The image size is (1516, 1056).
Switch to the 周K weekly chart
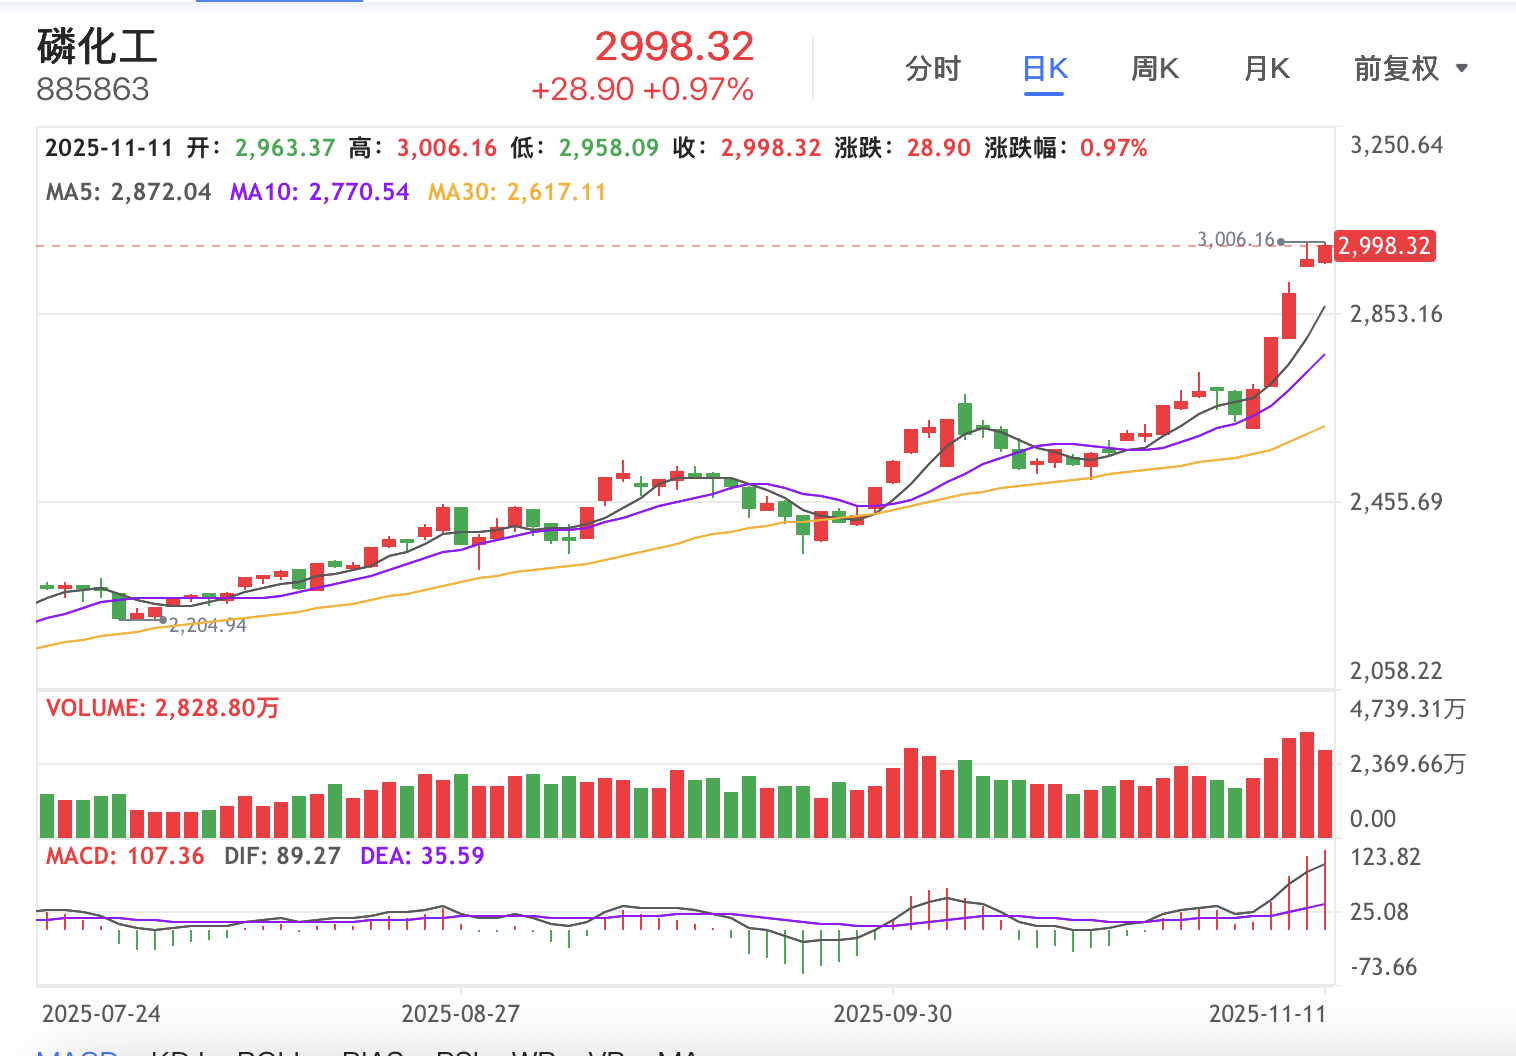click(x=1155, y=69)
